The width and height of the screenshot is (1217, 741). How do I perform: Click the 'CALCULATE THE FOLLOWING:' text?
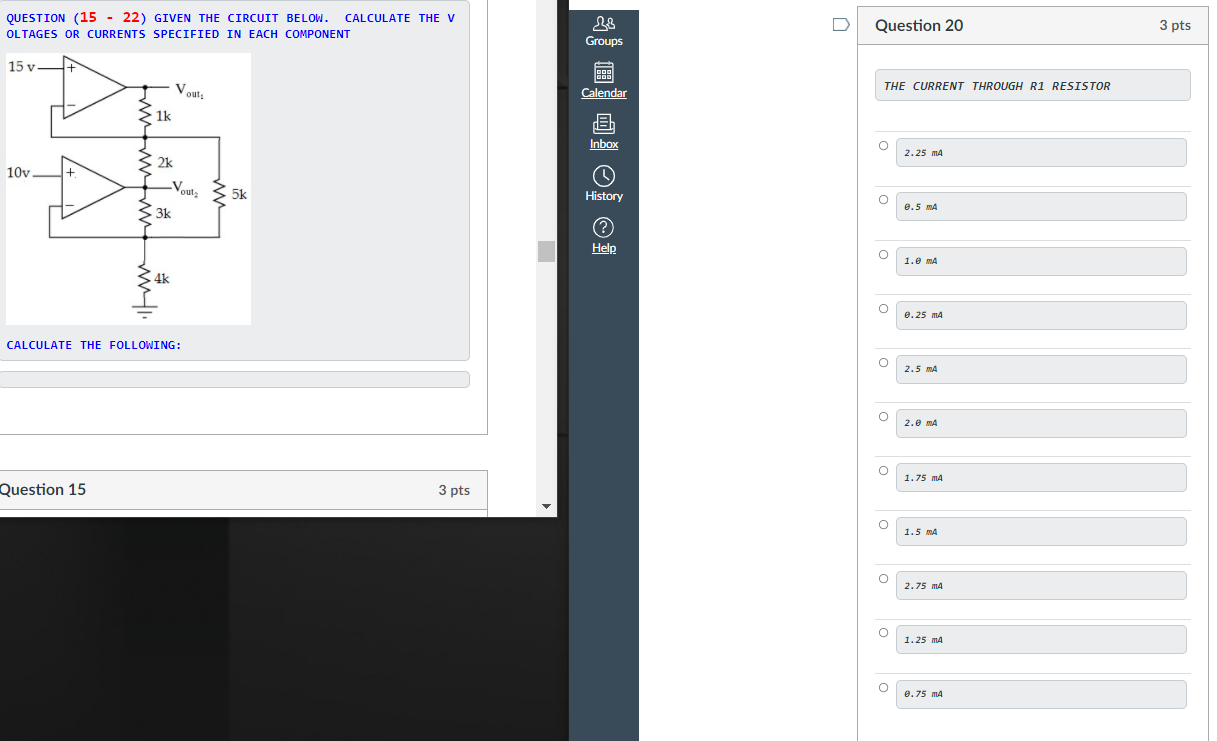(x=94, y=345)
